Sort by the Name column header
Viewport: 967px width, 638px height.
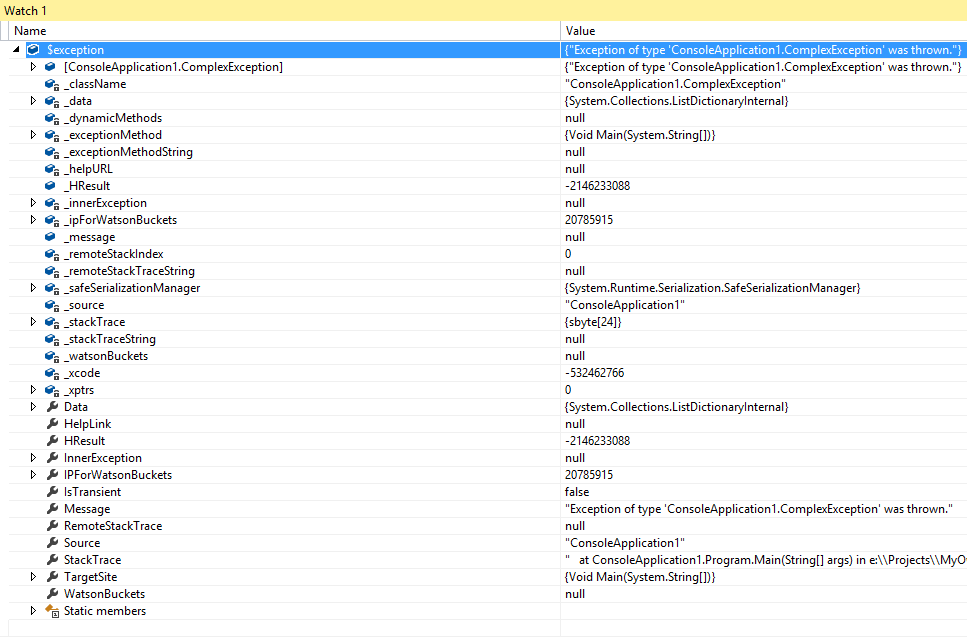(x=284, y=31)
